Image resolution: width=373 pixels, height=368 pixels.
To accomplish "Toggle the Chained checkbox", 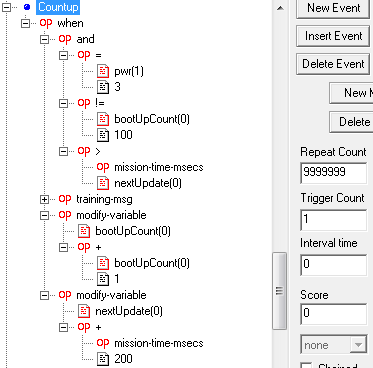I will pos(306,366).
